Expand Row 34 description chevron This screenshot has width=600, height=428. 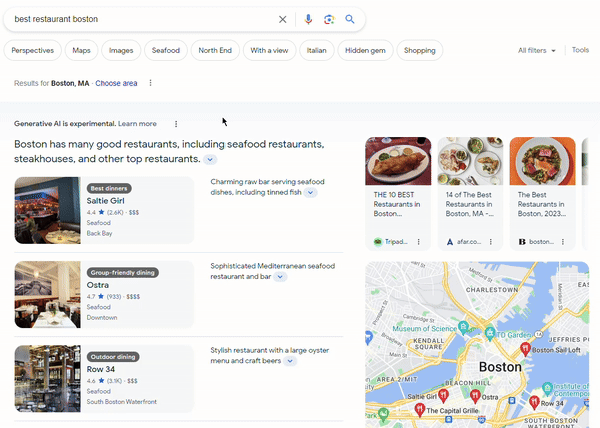point(290,361)
